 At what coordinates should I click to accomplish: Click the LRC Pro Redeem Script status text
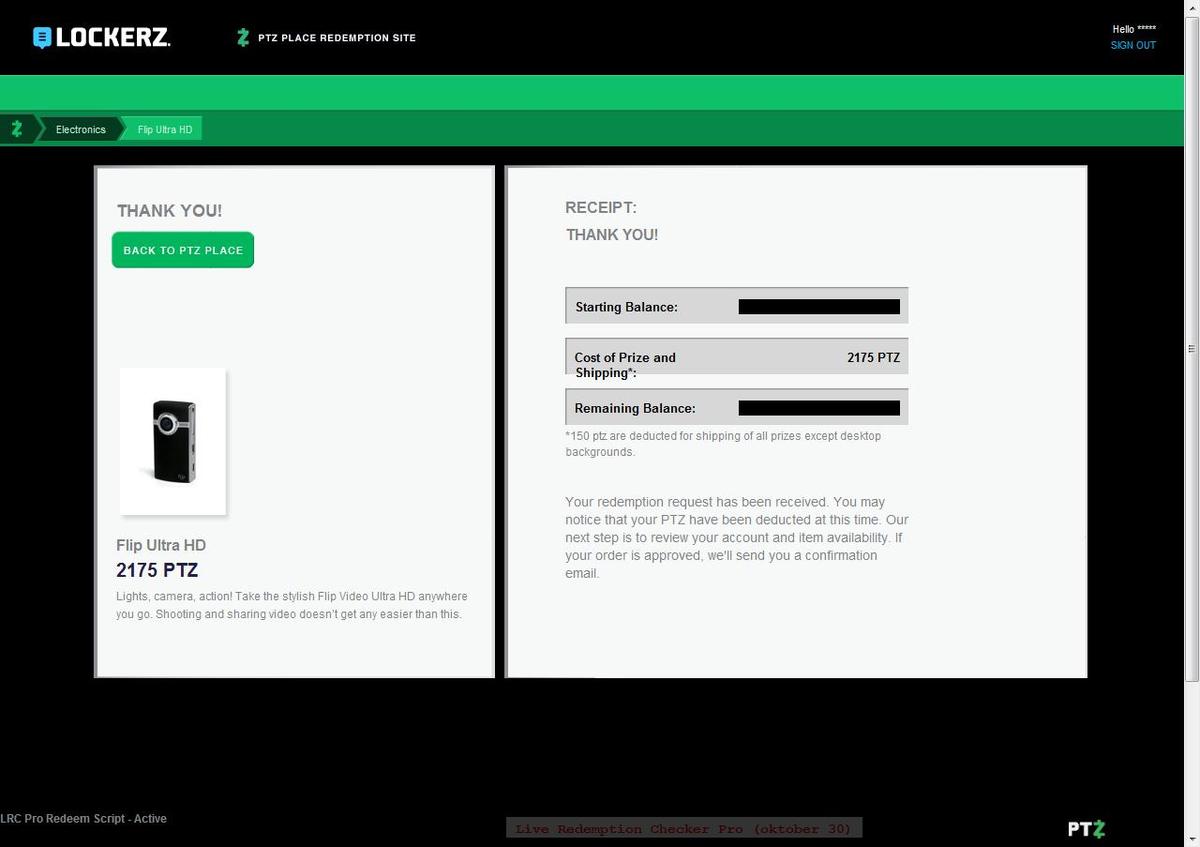pyautogui.click(x=84, y=819)
